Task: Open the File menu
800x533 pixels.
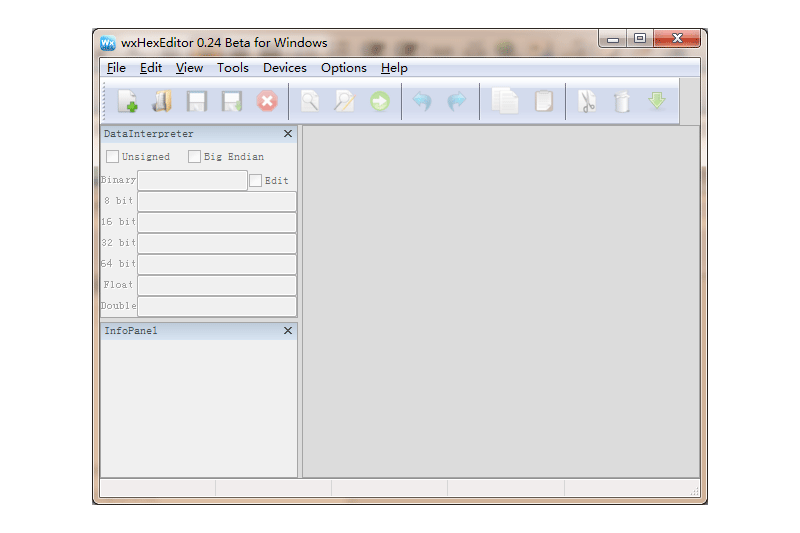Action: 116,68
